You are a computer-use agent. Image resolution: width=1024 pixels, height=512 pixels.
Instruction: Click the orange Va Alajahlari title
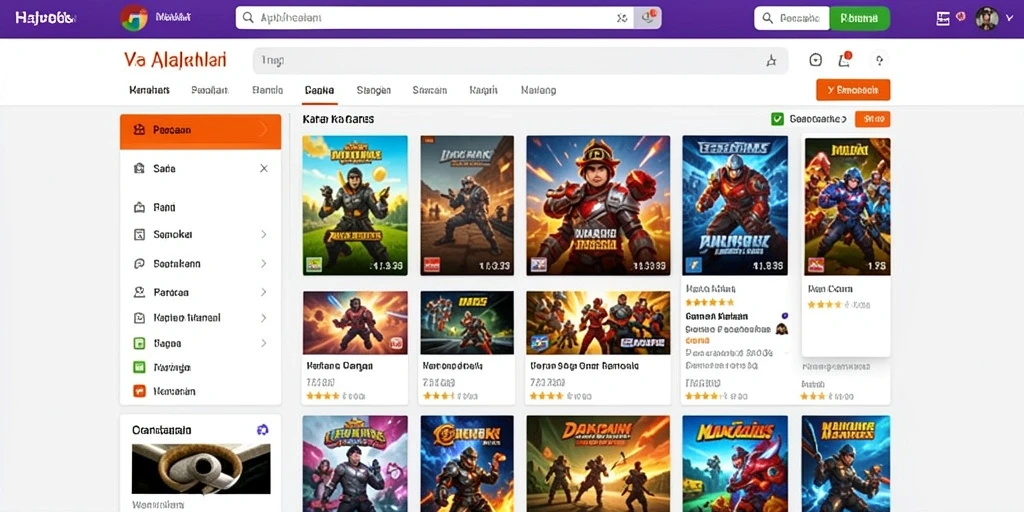pos(175,60)
